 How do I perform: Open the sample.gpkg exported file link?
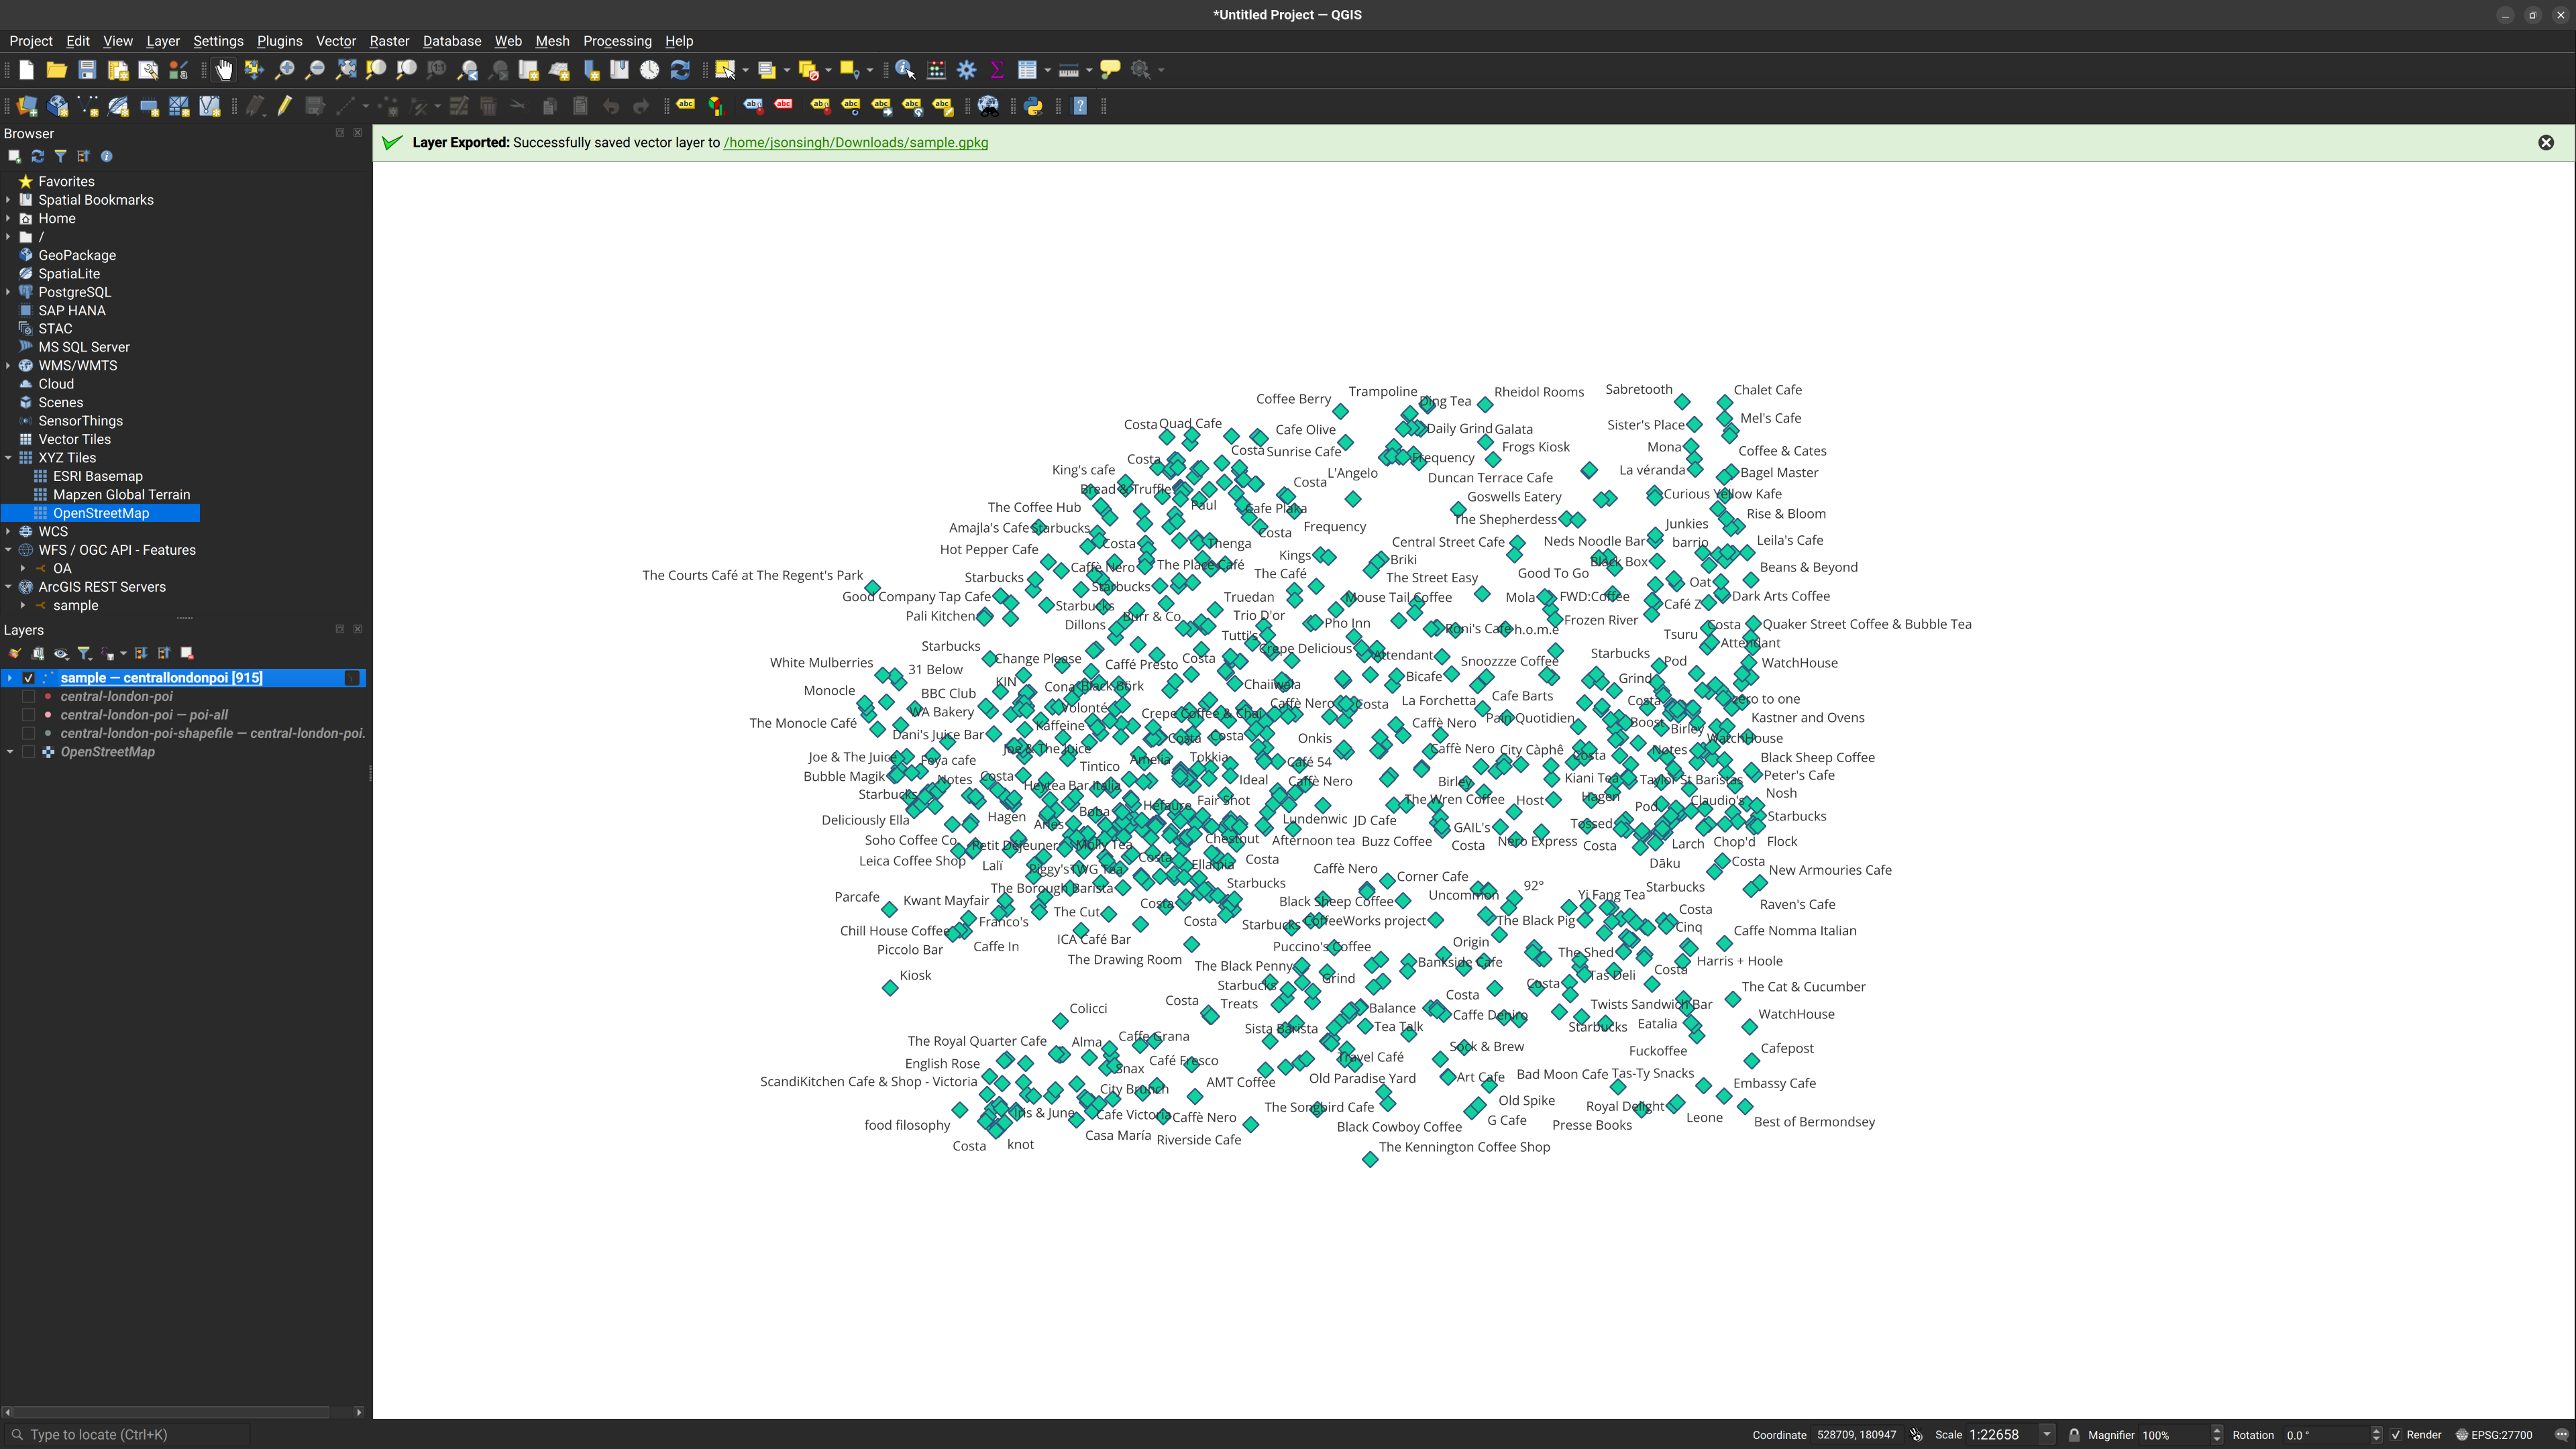pyautogui.click(x=855, y=143)
